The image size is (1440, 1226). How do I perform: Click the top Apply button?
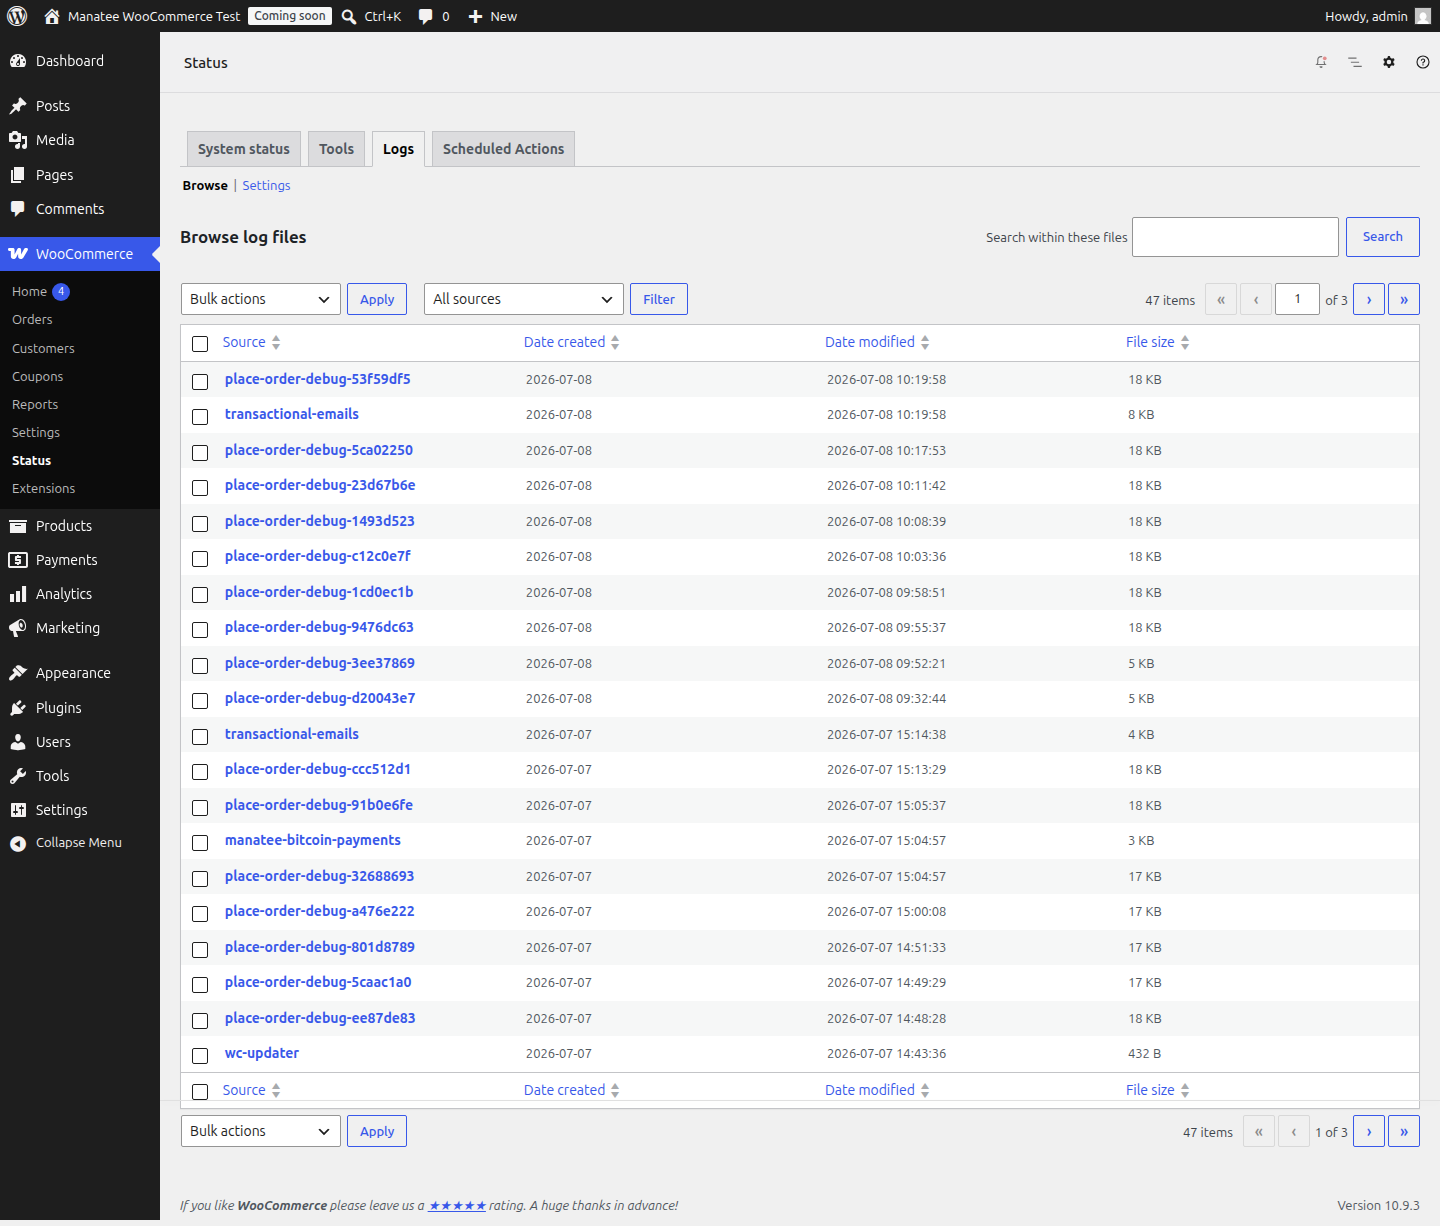377,299
